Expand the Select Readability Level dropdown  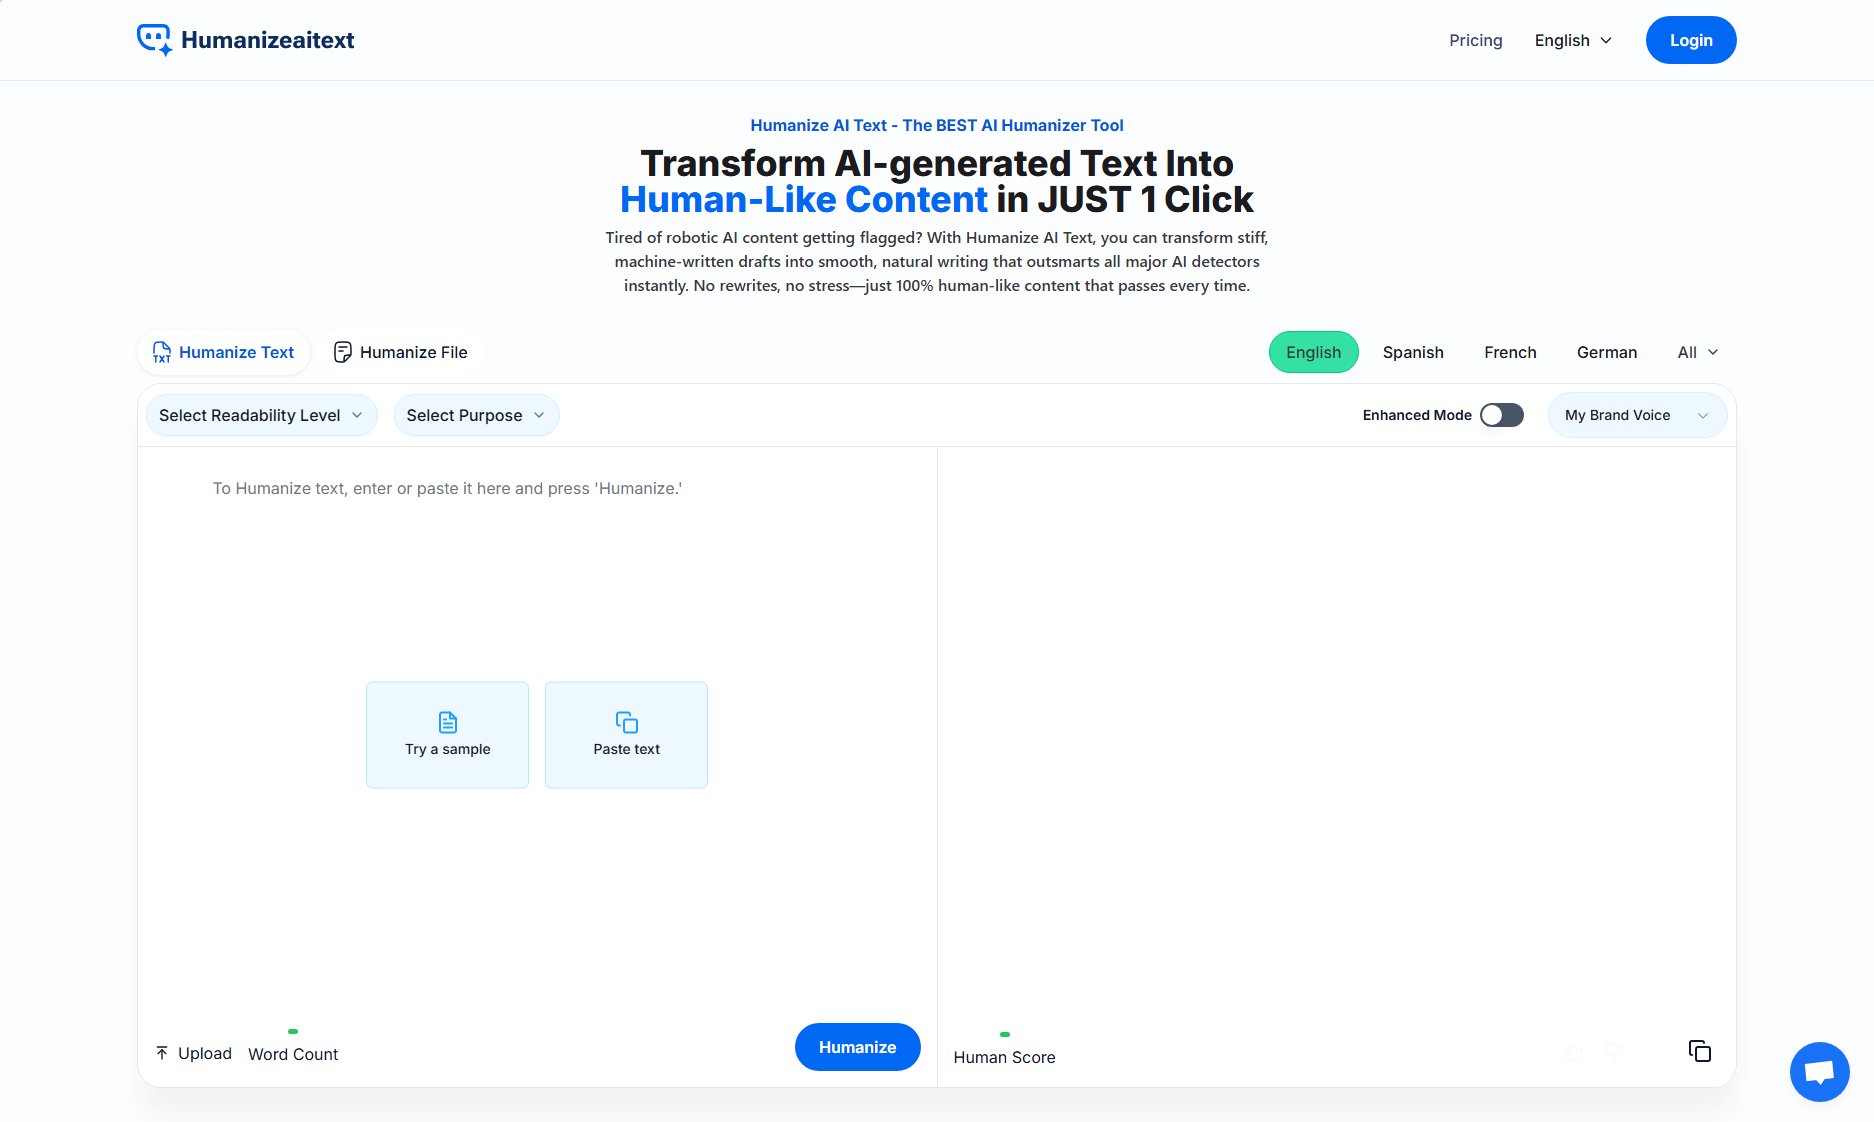261,415
